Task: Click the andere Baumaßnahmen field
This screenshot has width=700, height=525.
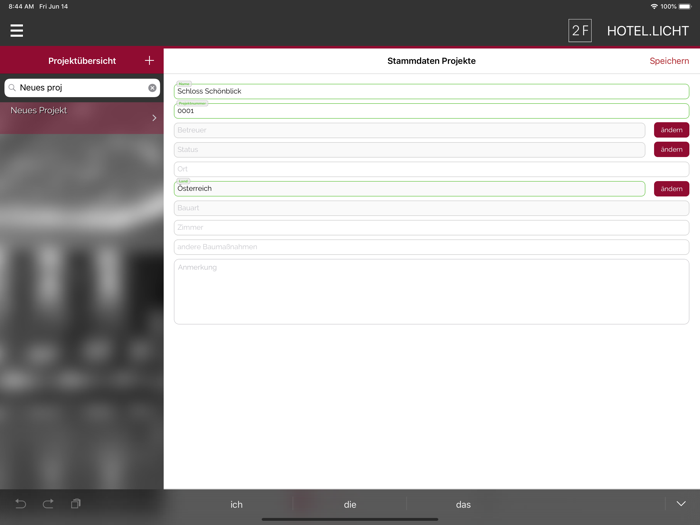Action: click(431, 247)
